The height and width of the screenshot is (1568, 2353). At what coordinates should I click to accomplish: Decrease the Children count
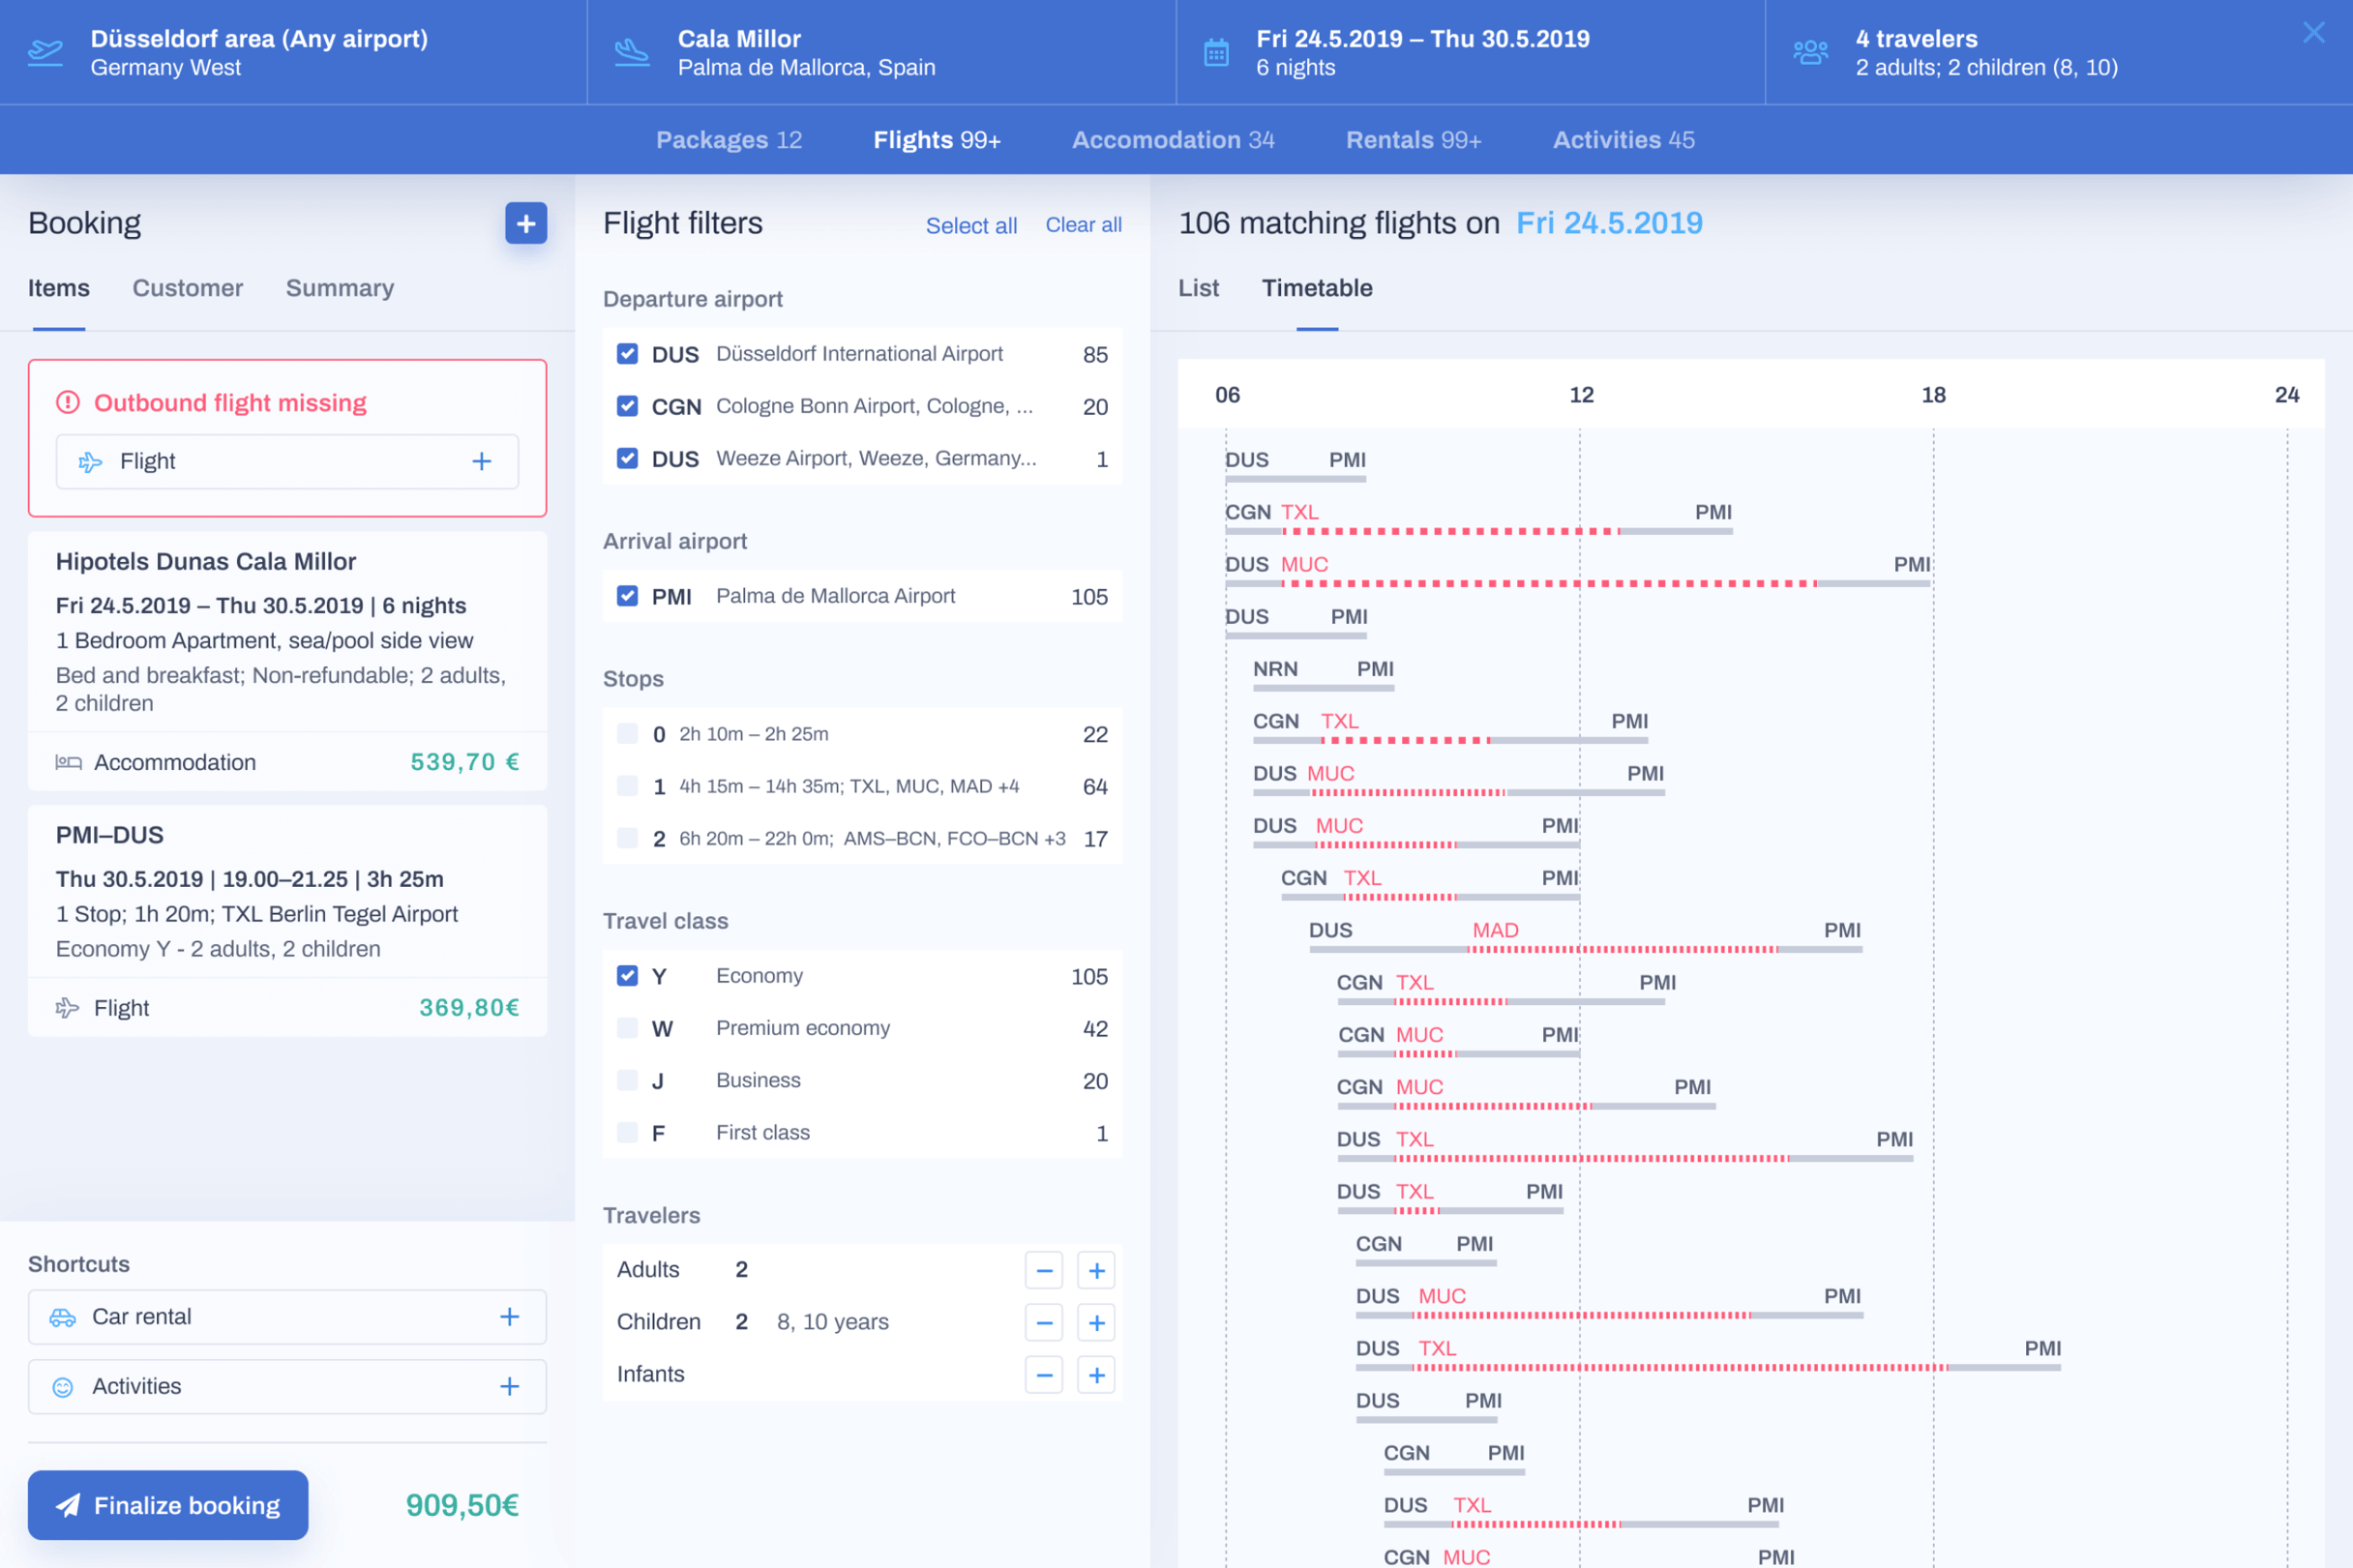click(x=1043, y=1322)
